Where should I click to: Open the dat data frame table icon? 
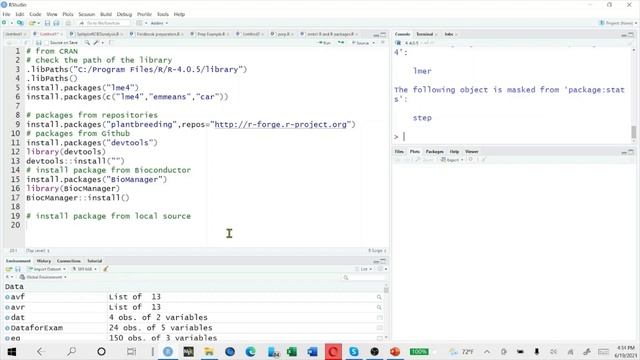click(x=380, y=318)
